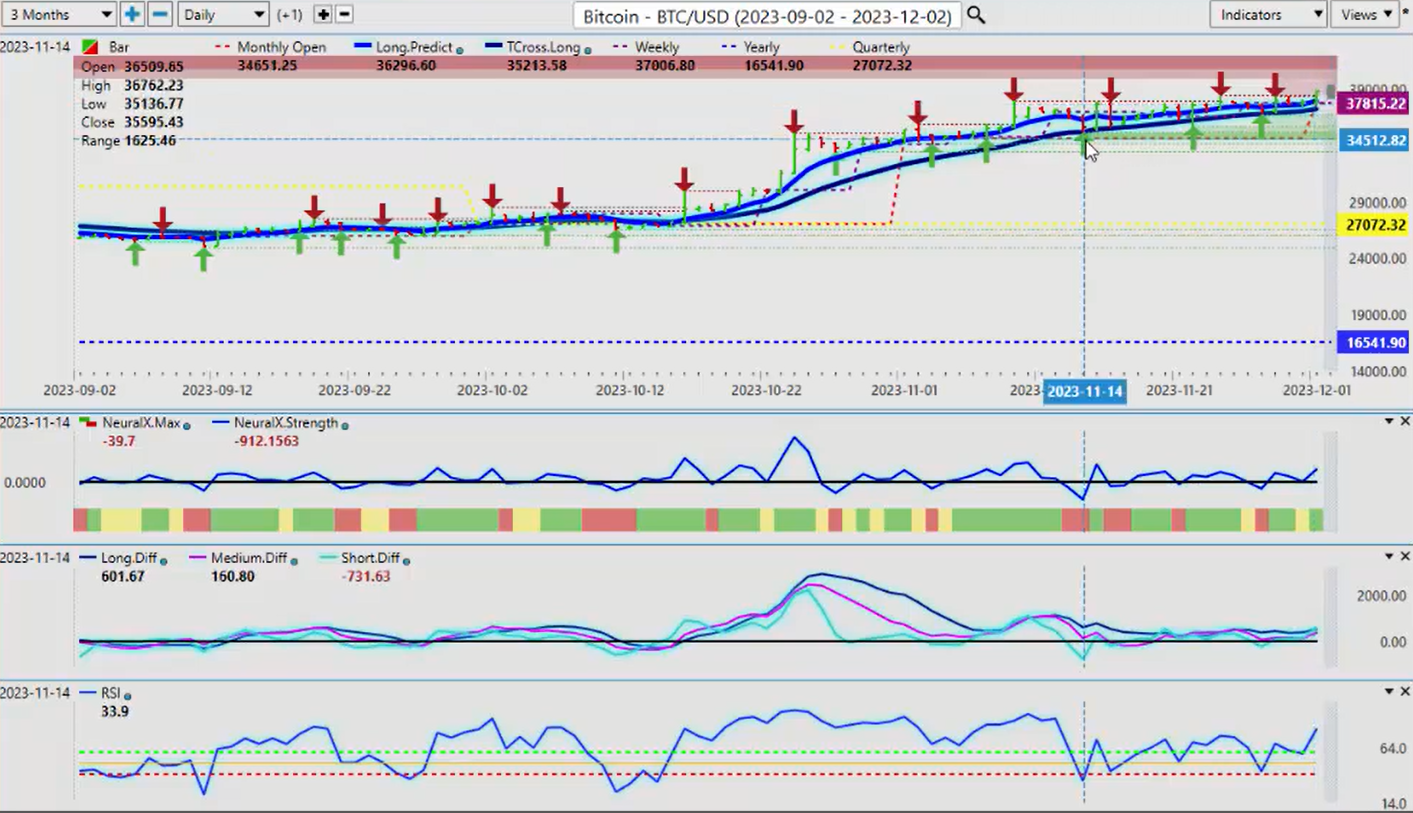Screen dimensions: 1413x813
Task: Close the NeuralX indicator panel
Action: [x=1404, y=422]
